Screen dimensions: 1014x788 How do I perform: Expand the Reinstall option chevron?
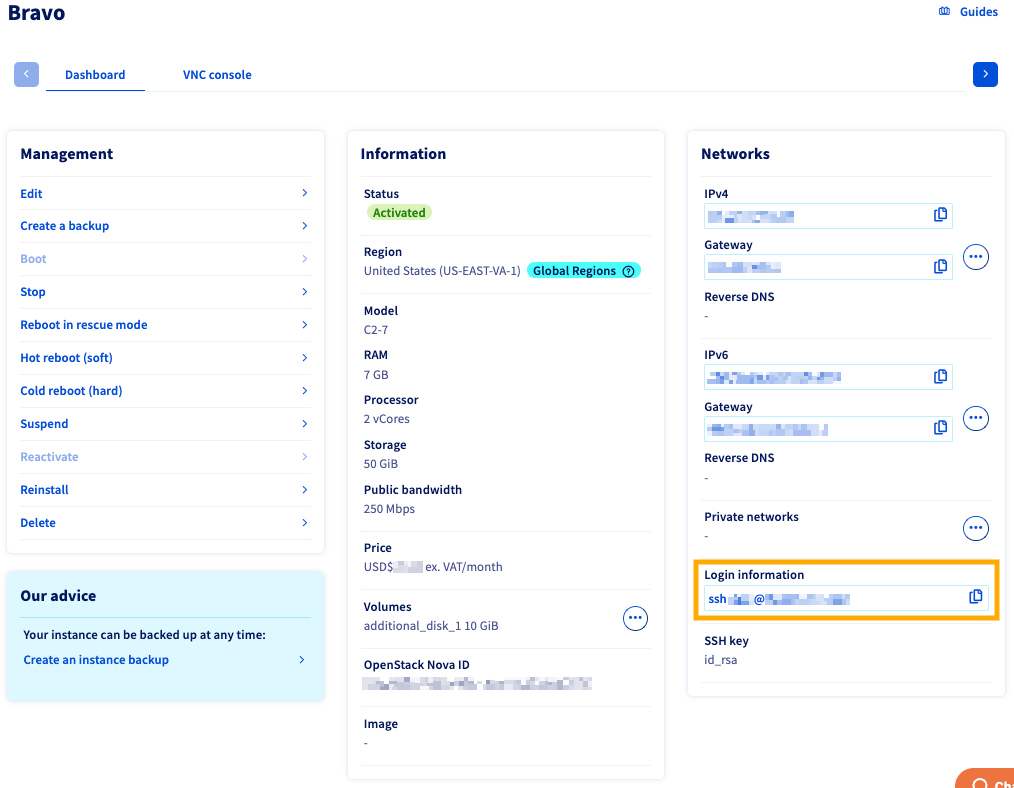coord(304,490)
